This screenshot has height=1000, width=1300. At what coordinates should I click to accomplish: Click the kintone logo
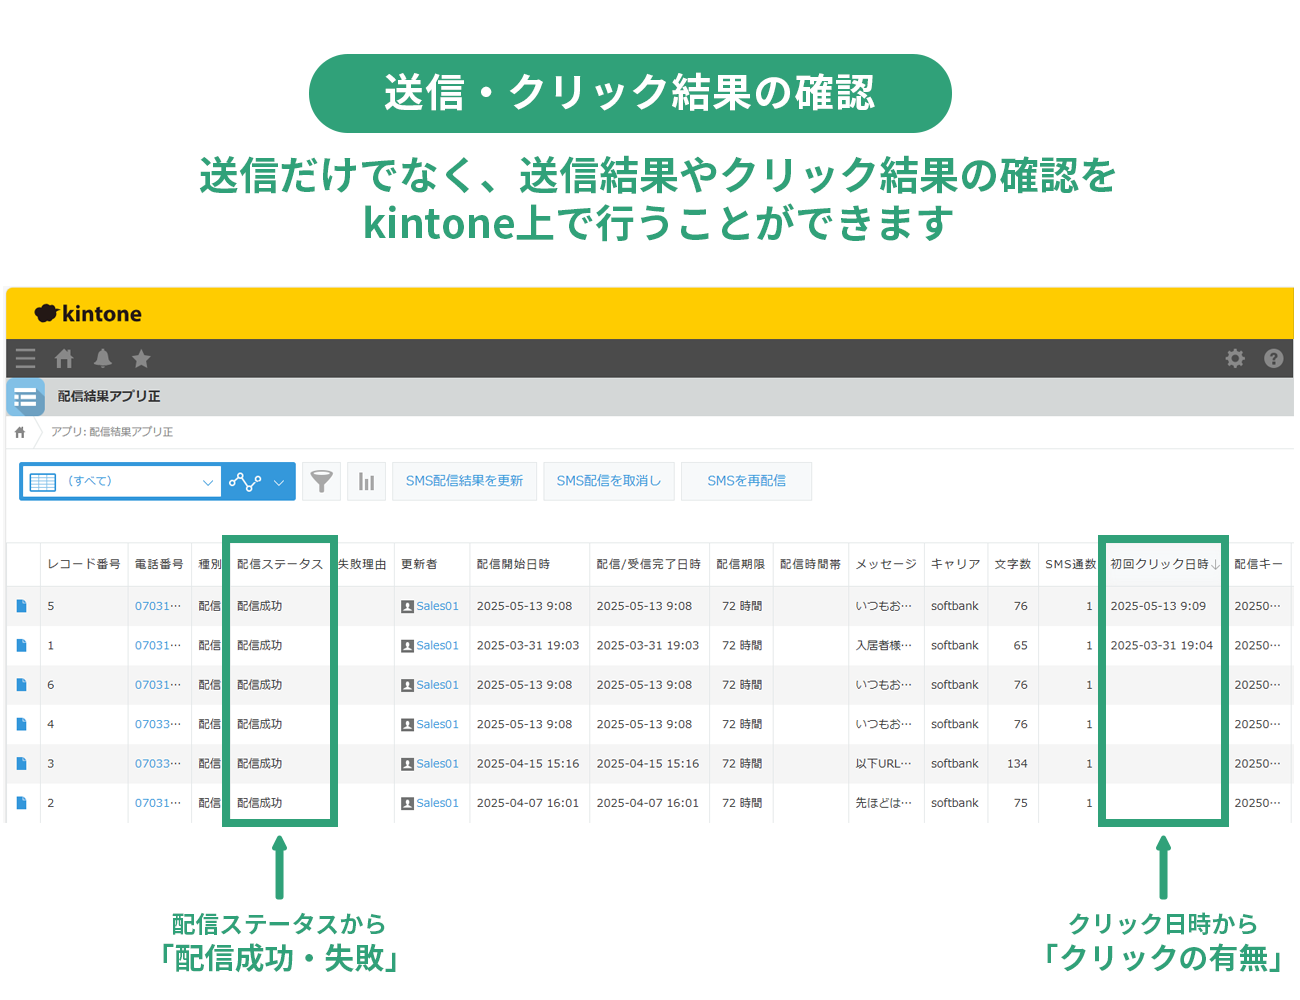(x=87, y=313)
